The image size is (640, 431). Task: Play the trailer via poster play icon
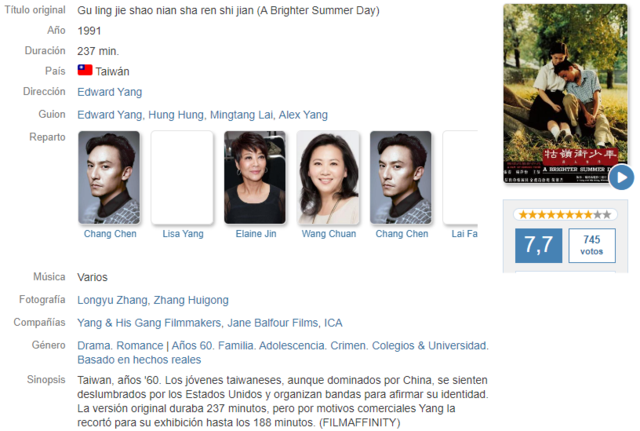(621, 178)
